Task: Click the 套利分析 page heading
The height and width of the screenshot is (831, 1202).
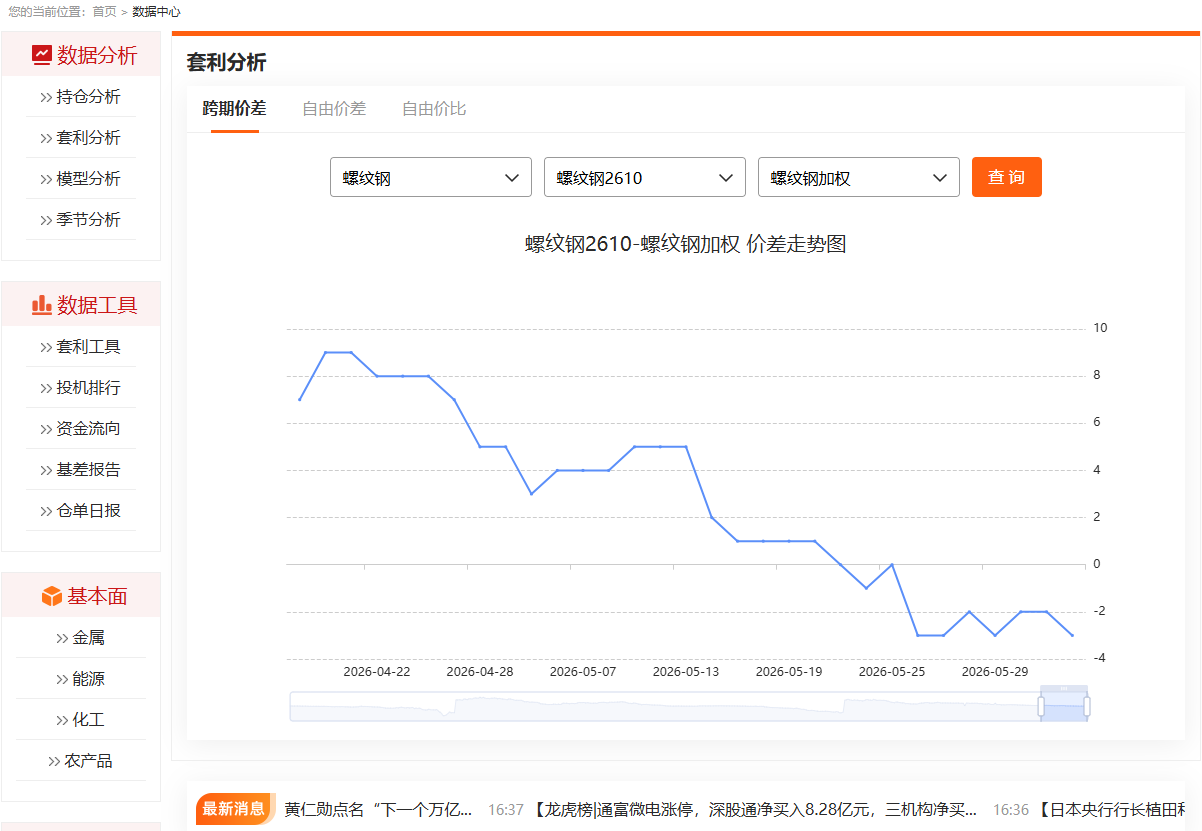Action: pyautogui.click(x=226, y=62)
